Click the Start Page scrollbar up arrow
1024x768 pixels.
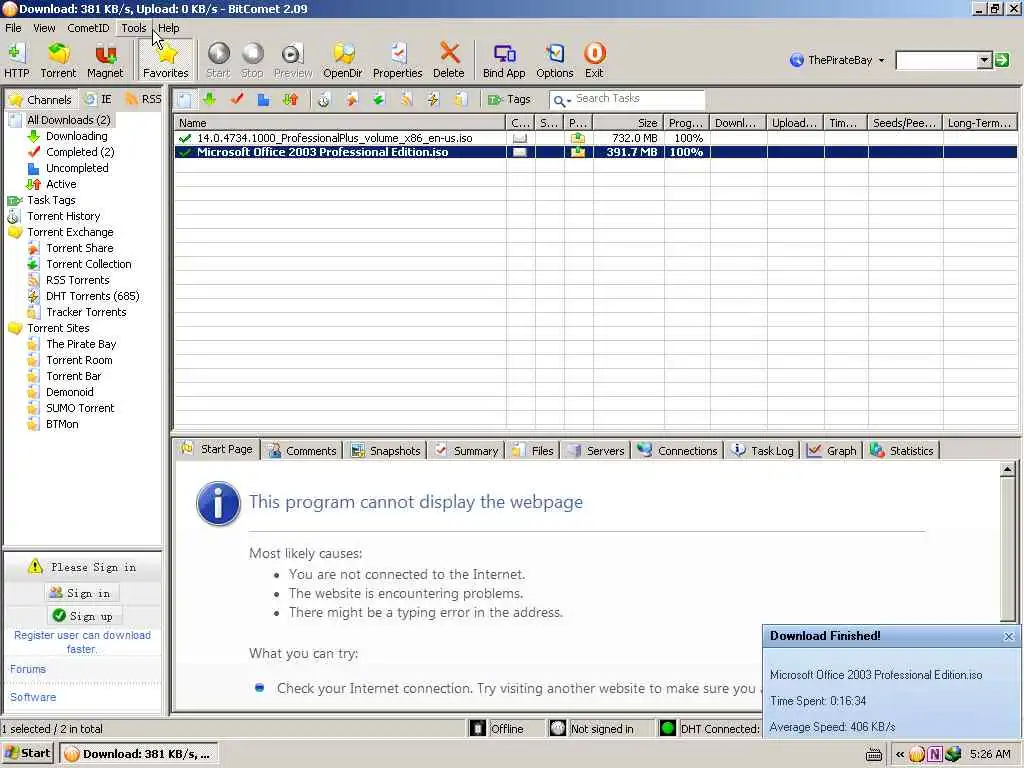1008,469
